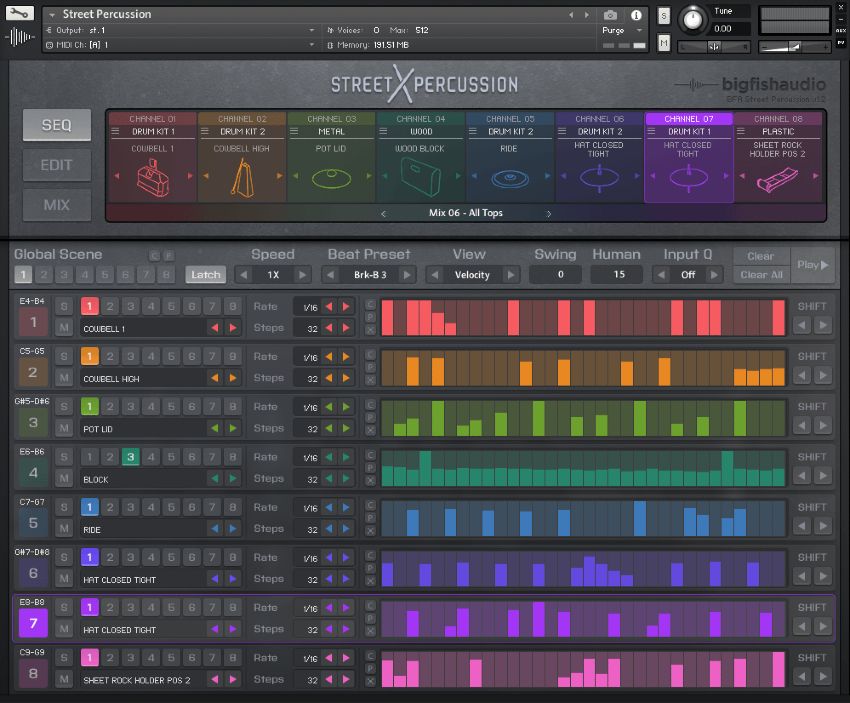
Task: Click the Tune knob
Action: (x=691, y=19)
